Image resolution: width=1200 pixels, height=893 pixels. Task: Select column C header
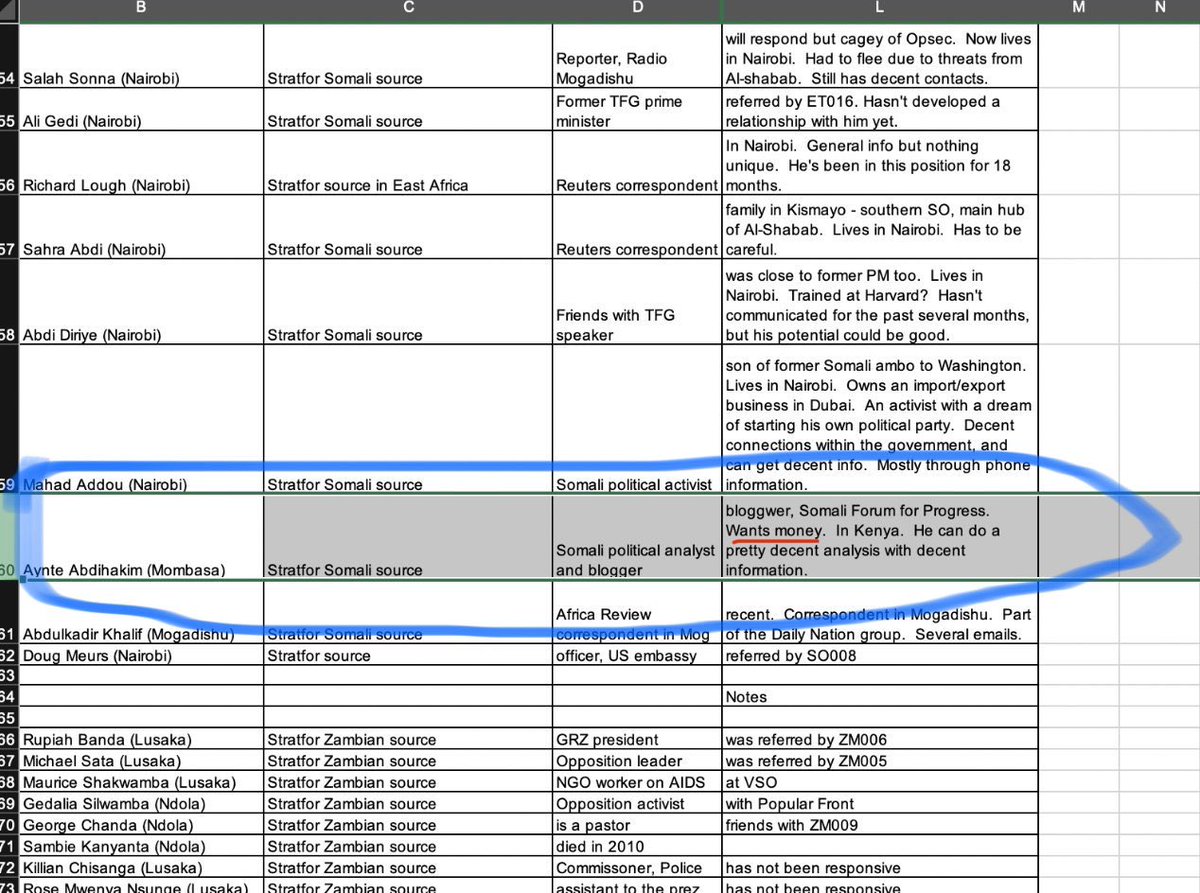(408, 10)
